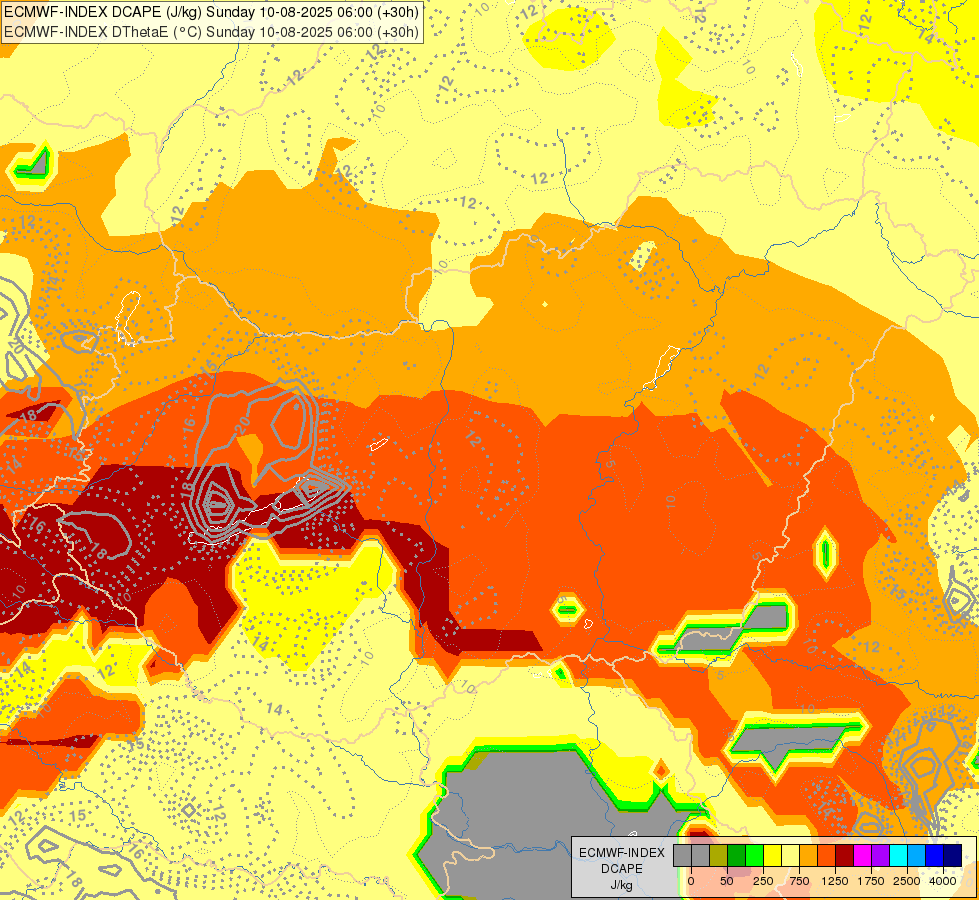
Task: Click the DCAPE (J/kg) title line
Action: [211, 12]
